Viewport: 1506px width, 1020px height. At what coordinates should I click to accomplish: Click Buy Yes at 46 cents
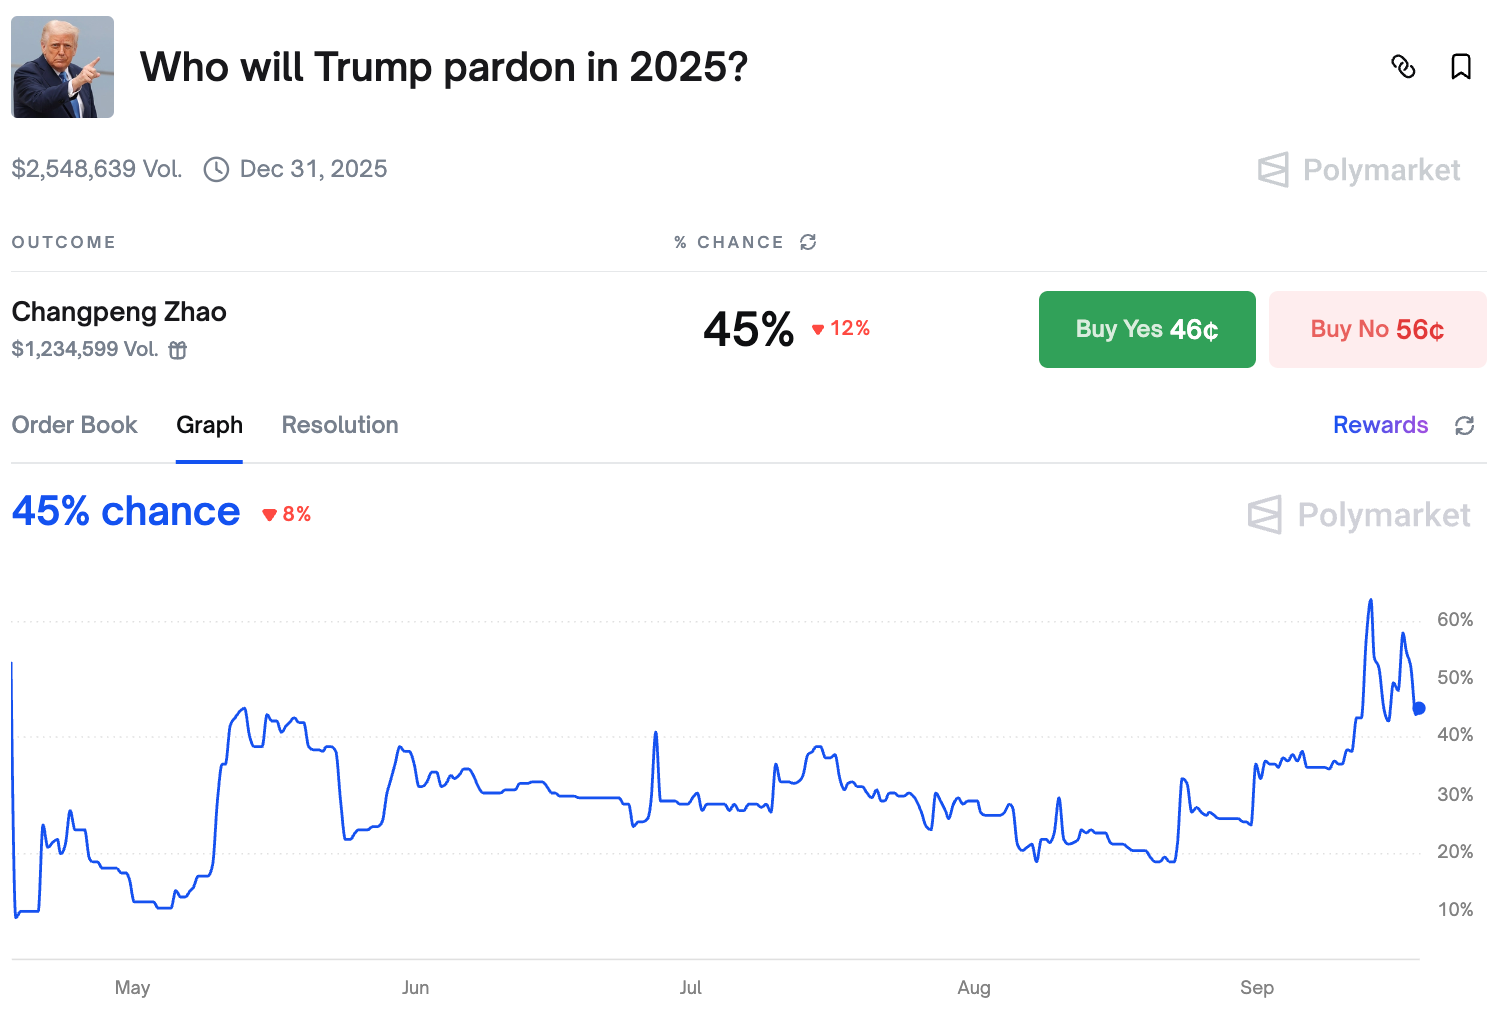click(1147, 329)
